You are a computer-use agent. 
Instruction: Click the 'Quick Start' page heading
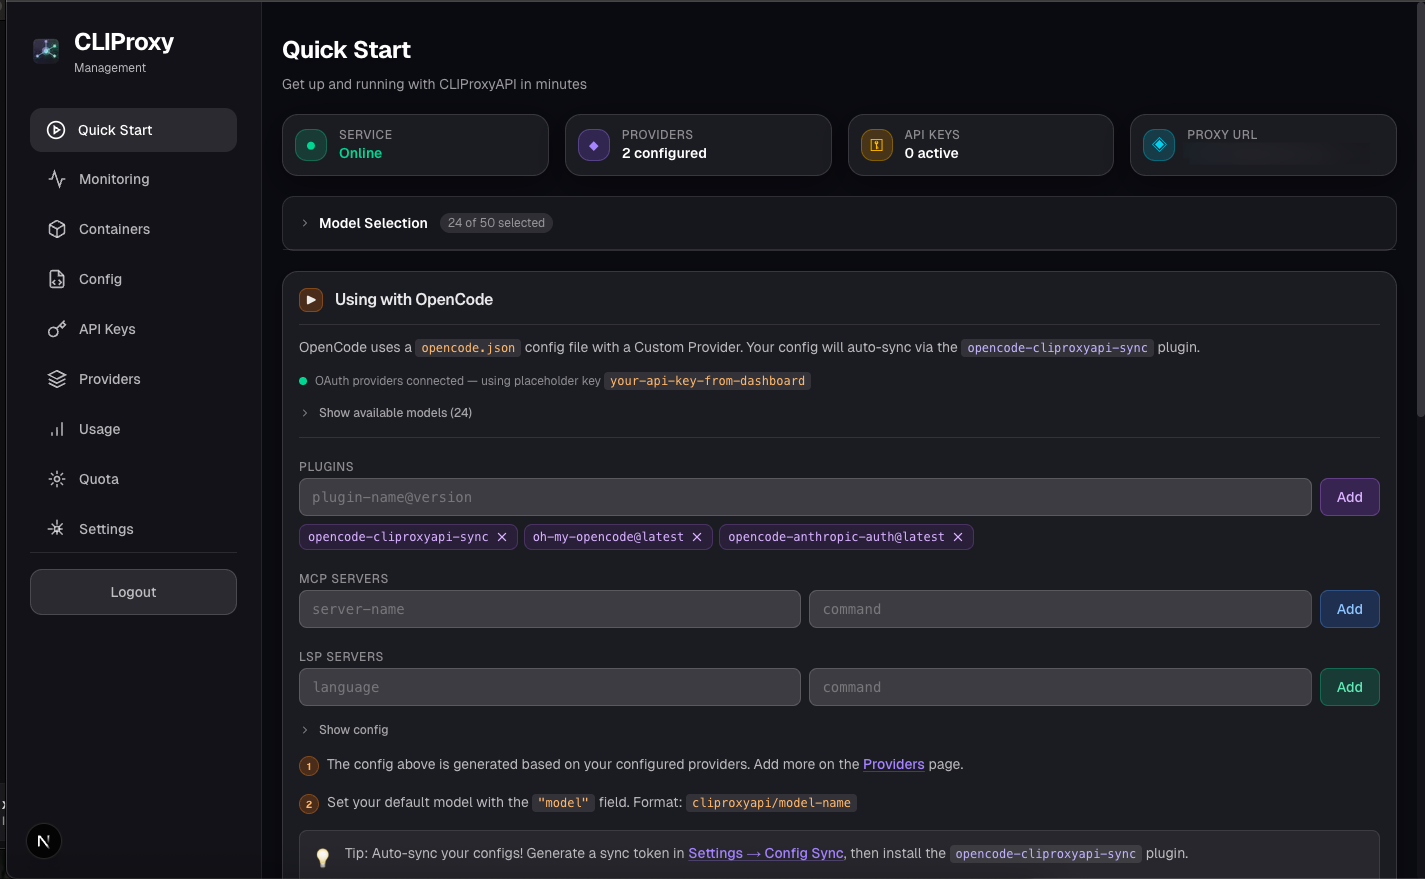[346, 50]
